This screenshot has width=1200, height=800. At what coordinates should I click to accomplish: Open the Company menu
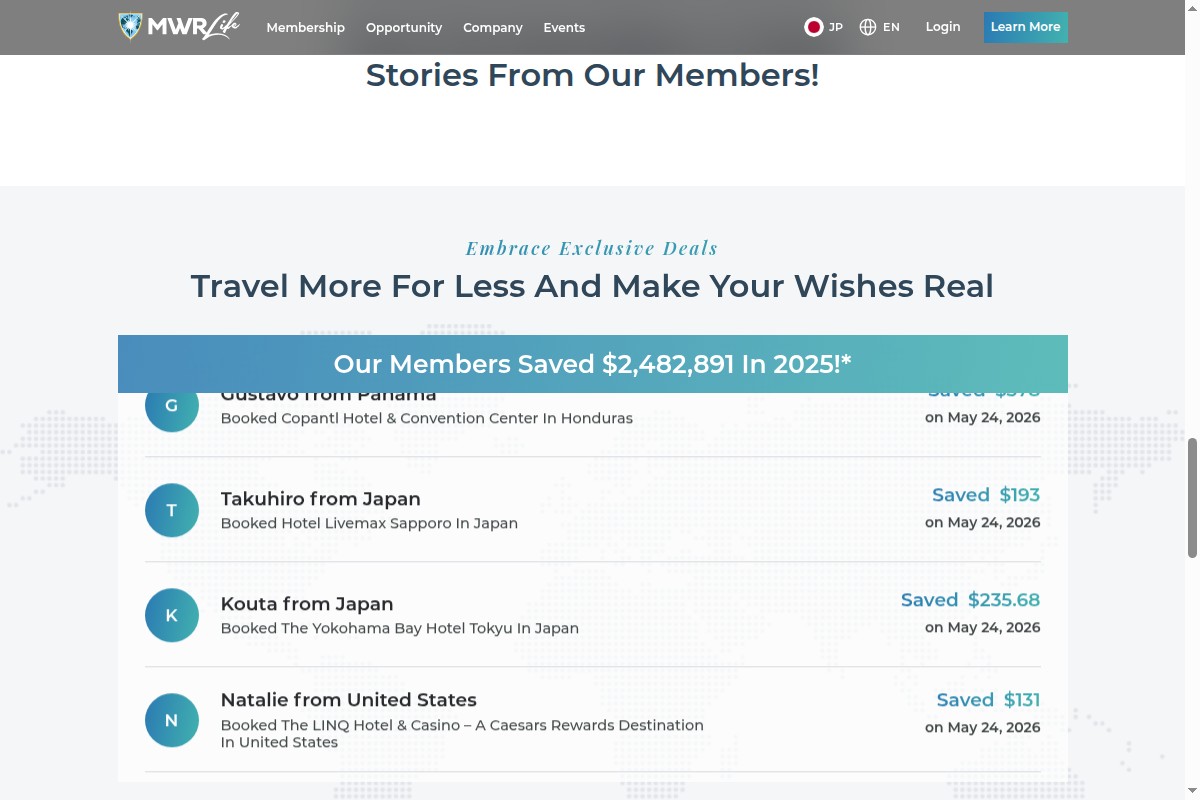click(x=493, y=28)
